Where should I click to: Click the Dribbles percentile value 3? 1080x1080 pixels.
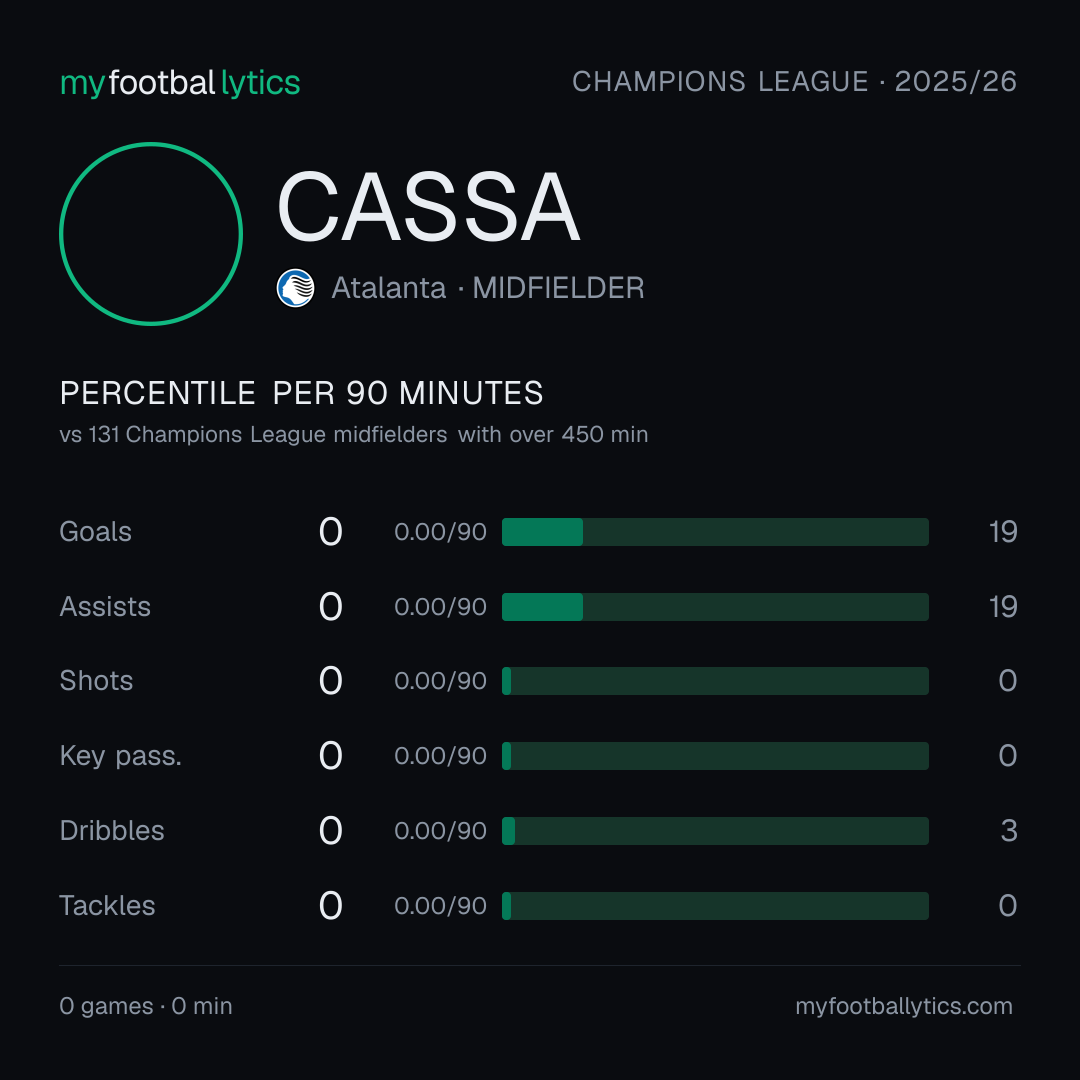click(1008, 831)
